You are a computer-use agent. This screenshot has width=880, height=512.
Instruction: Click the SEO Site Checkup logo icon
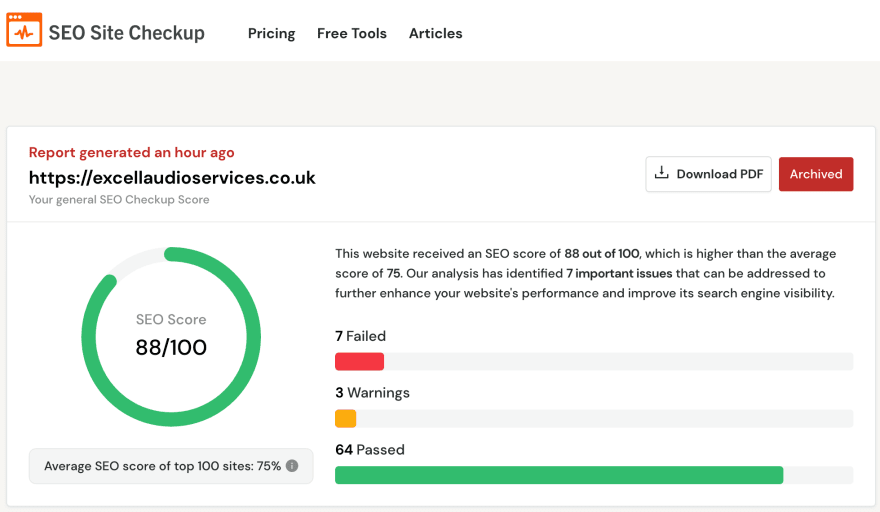(x=24, y=30)
